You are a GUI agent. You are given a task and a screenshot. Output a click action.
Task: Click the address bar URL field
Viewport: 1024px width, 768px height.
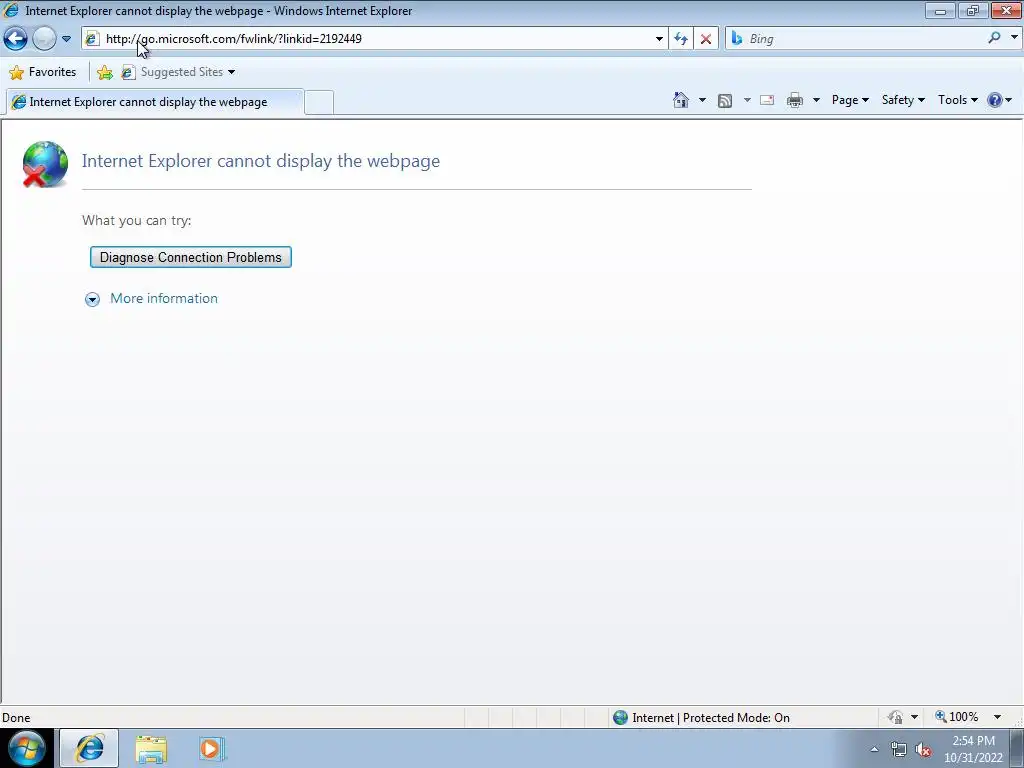click(x=376, y=39)
